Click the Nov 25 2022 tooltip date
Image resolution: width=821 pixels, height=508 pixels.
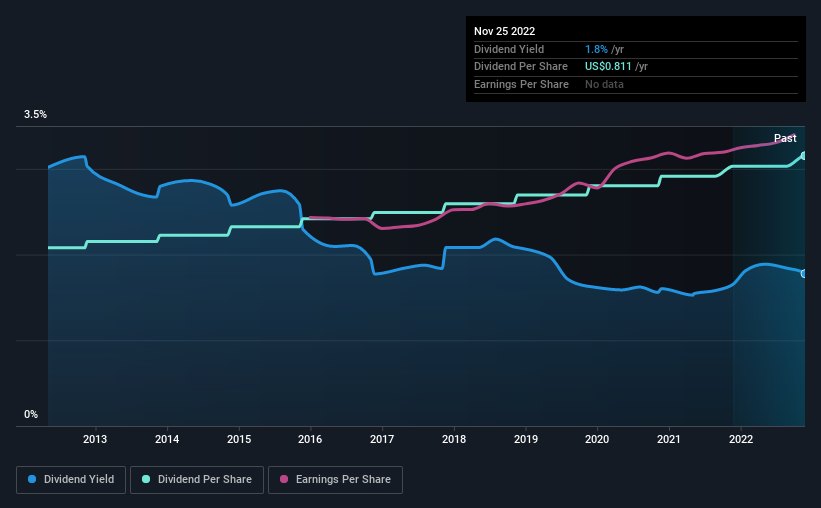[x=504, y=31]
